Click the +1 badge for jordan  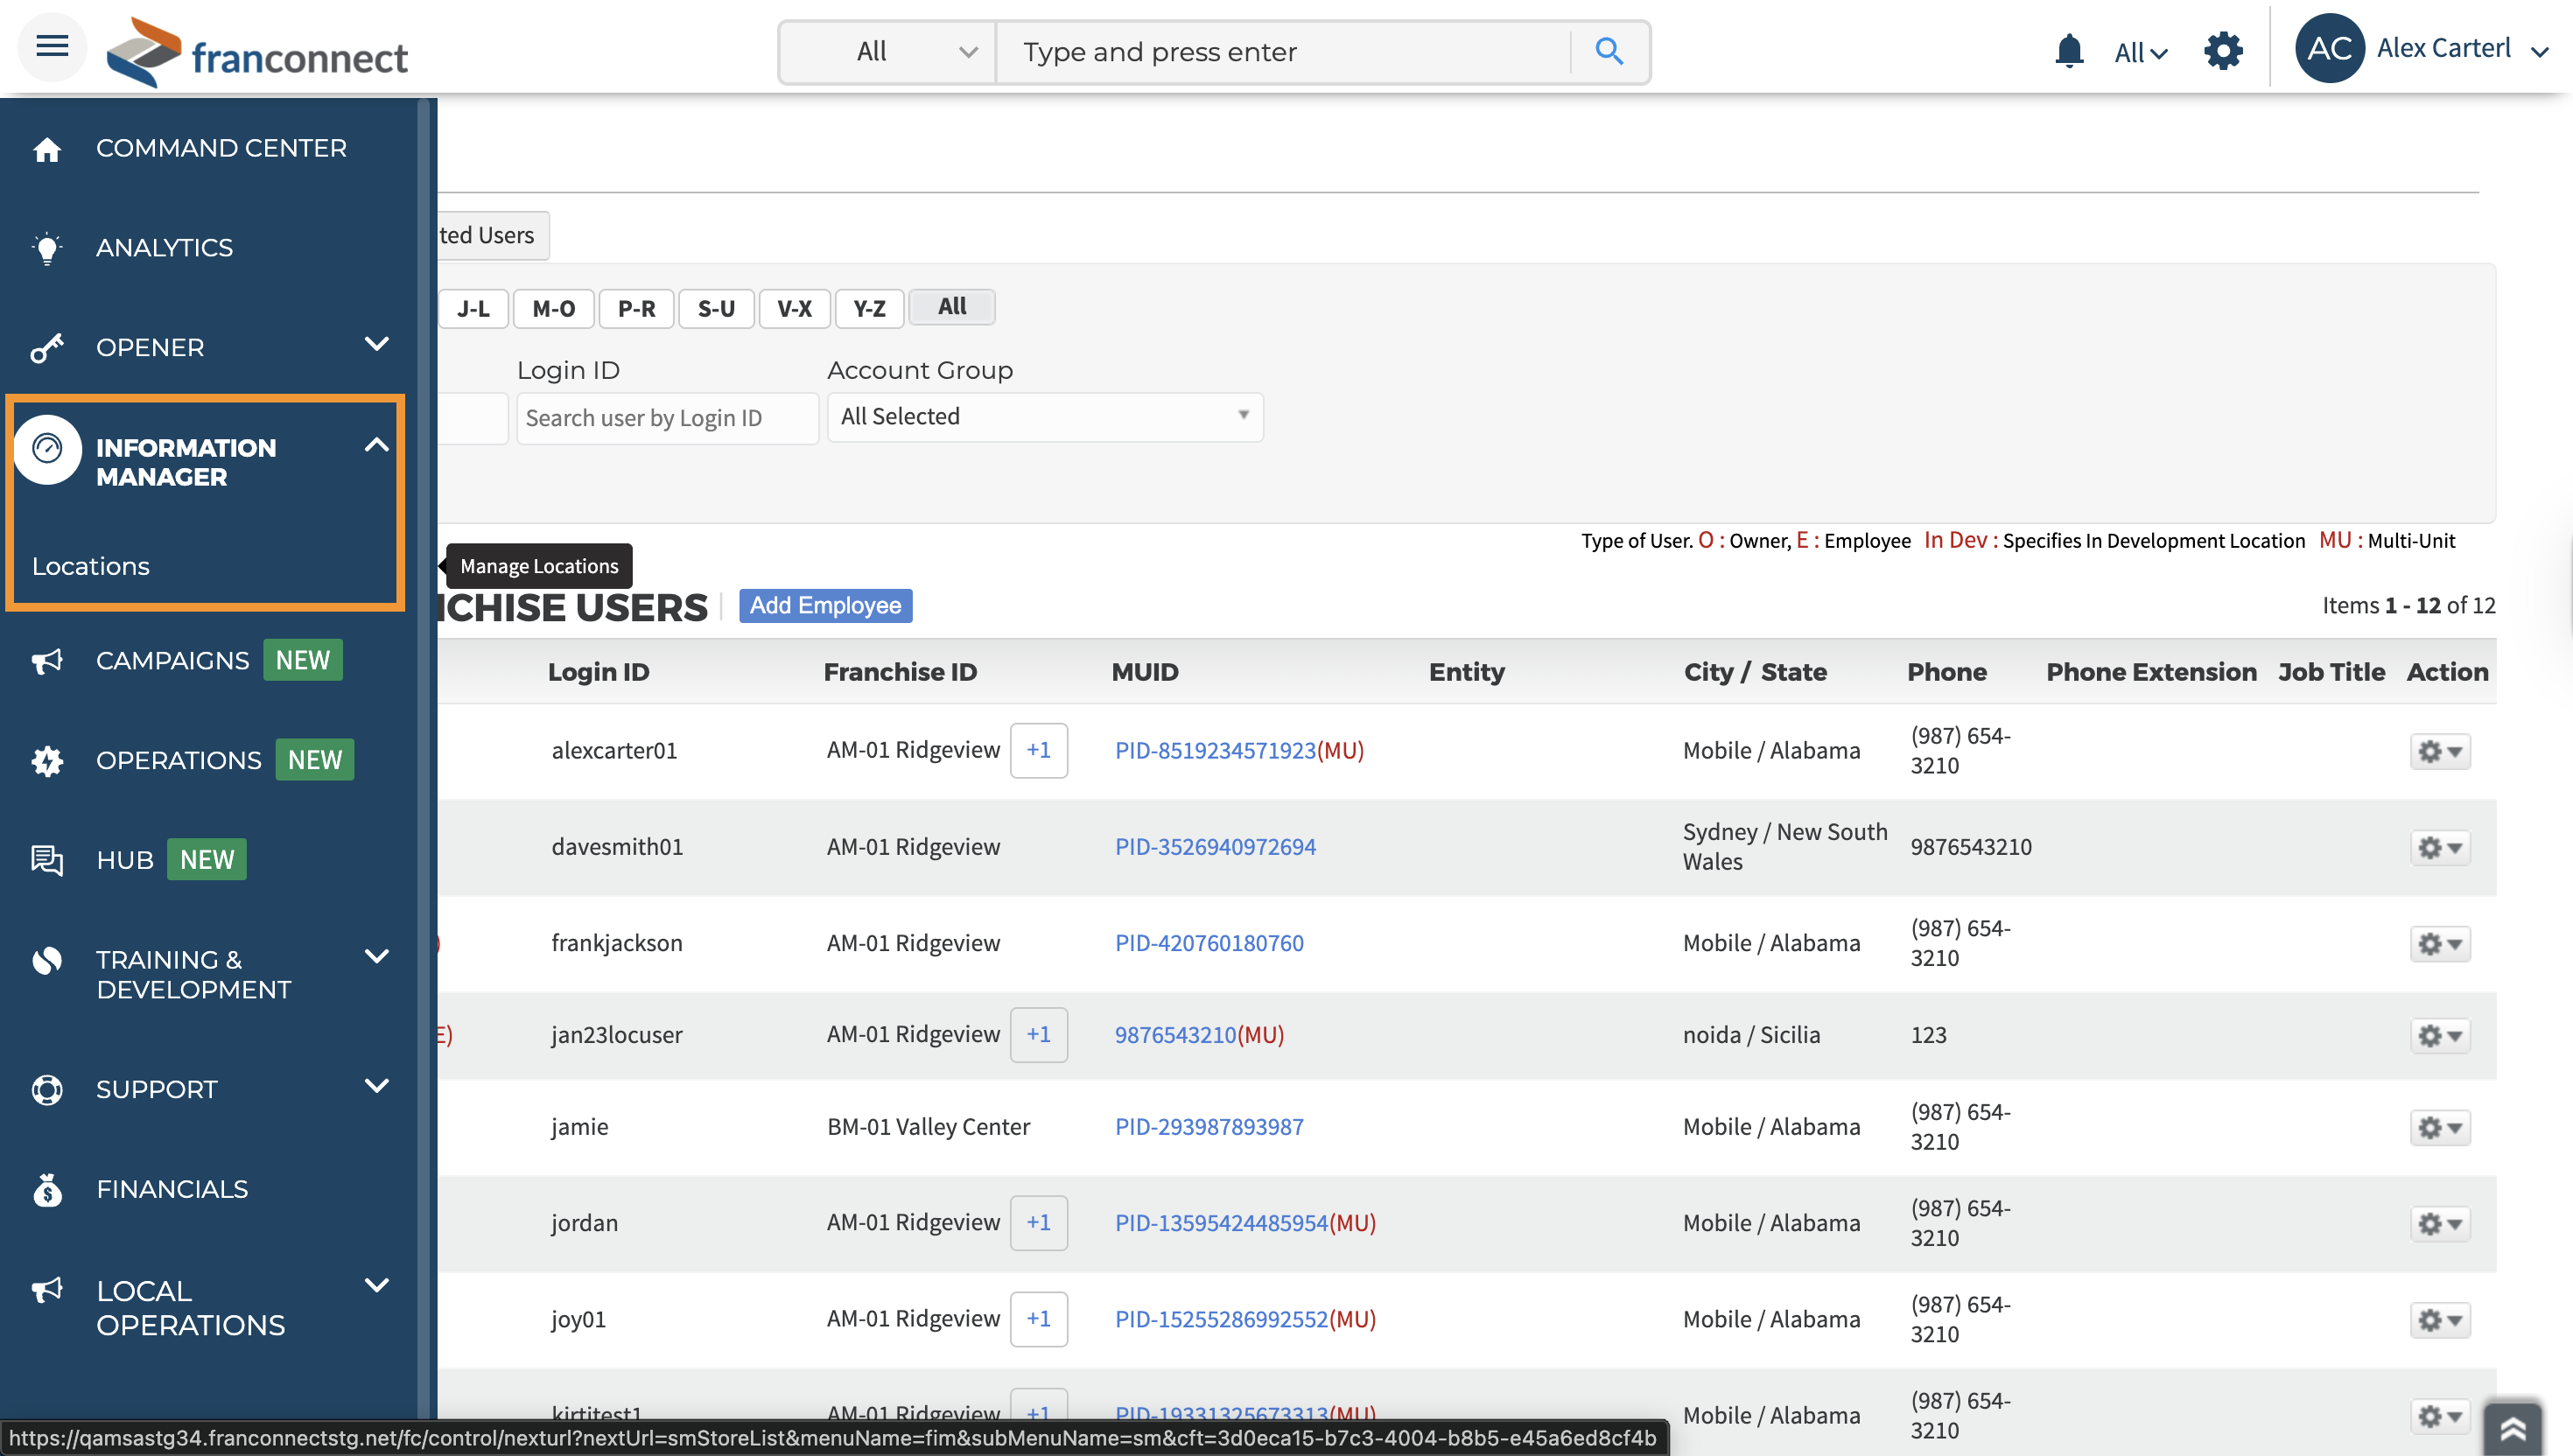coord(1038,1223)
